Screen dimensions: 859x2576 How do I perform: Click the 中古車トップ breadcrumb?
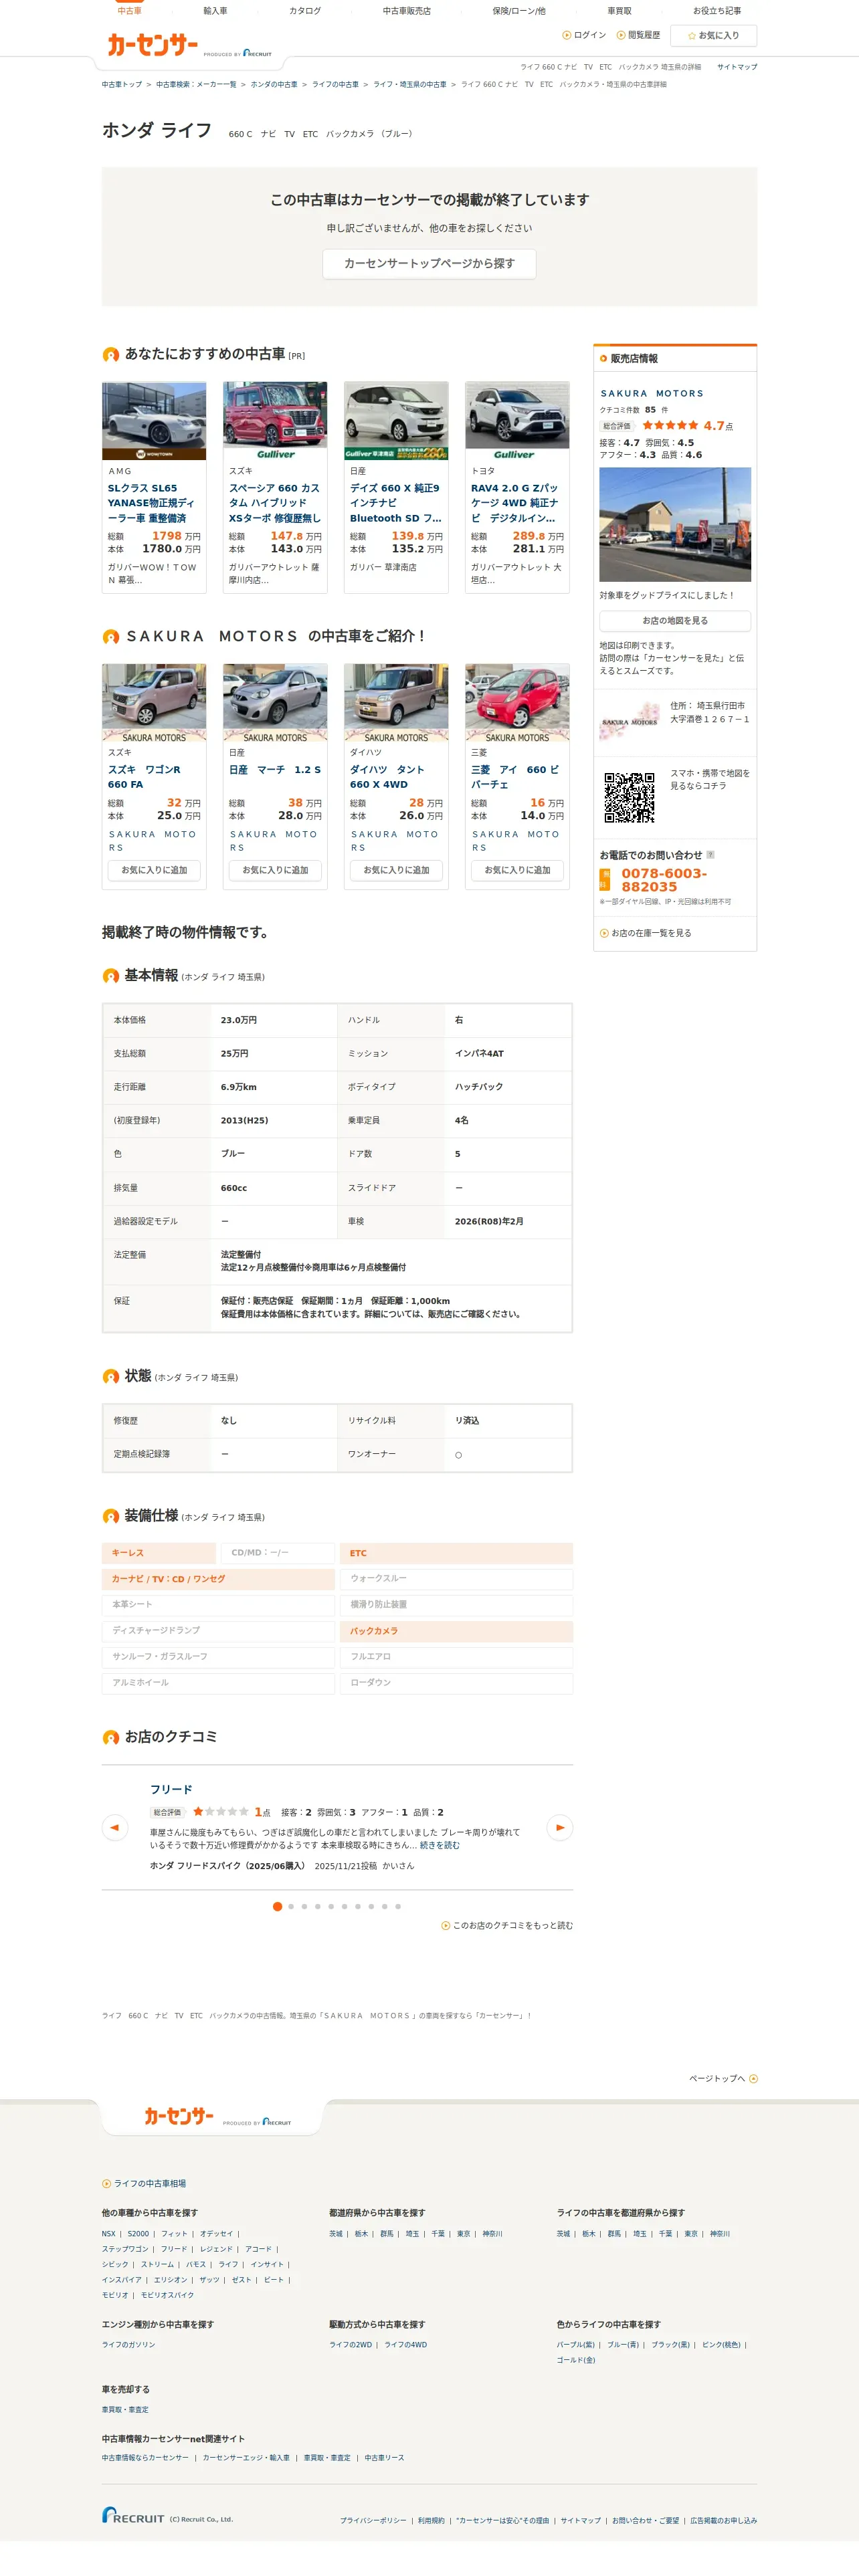click(x=122, y=85)
